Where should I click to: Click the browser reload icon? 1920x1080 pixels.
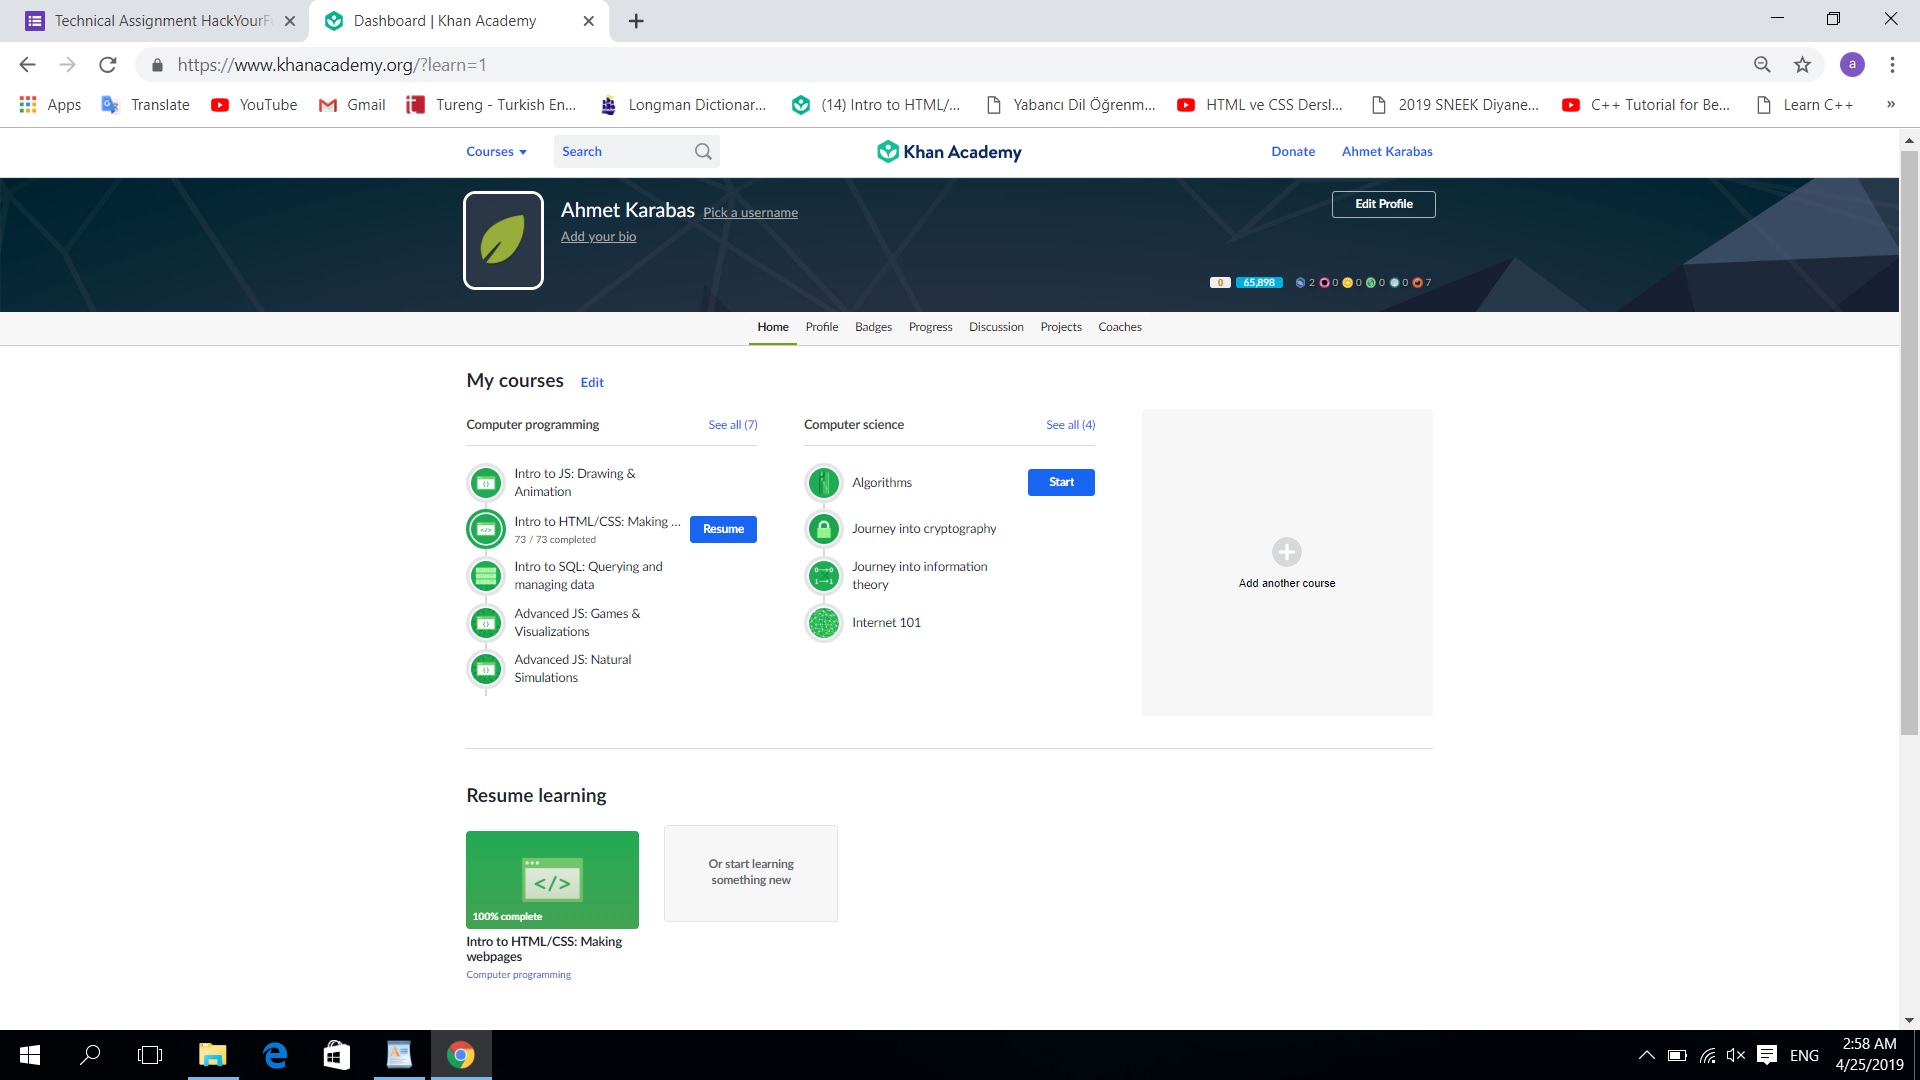pyautogui.click(x=107, y=65)
